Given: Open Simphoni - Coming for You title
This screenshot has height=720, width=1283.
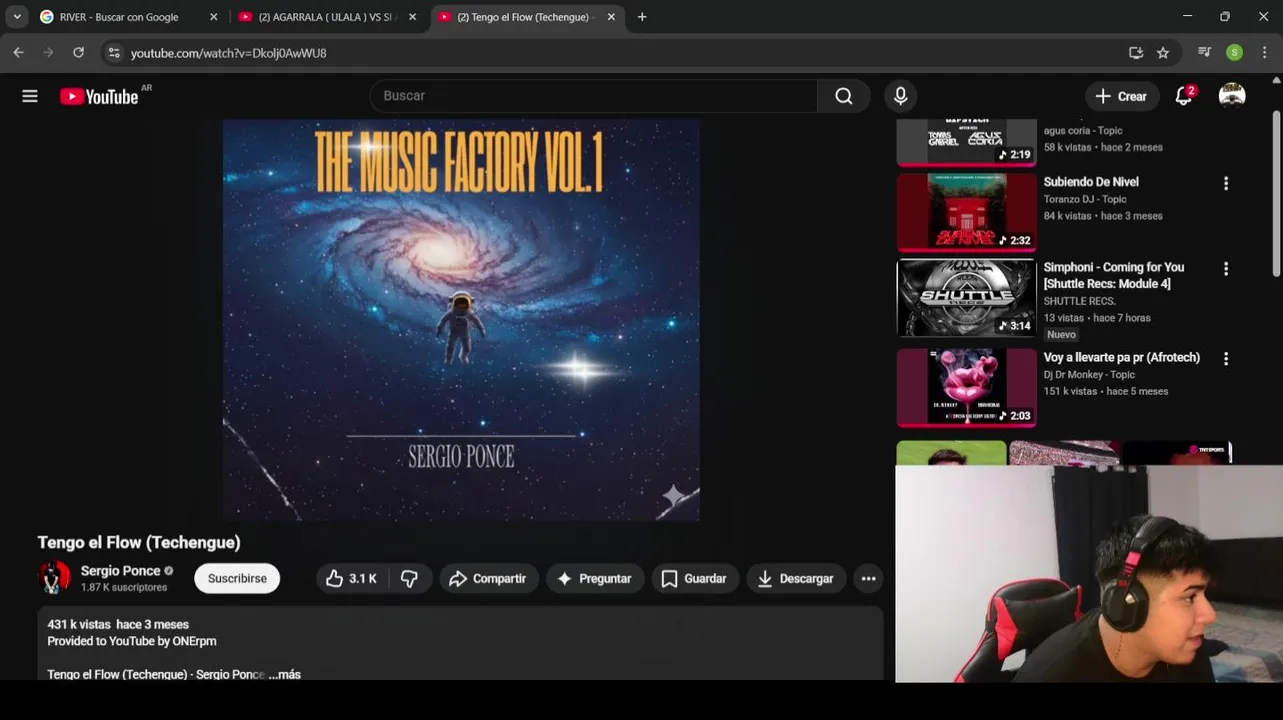Looking at the screenshot, I should coord(1114,275).
